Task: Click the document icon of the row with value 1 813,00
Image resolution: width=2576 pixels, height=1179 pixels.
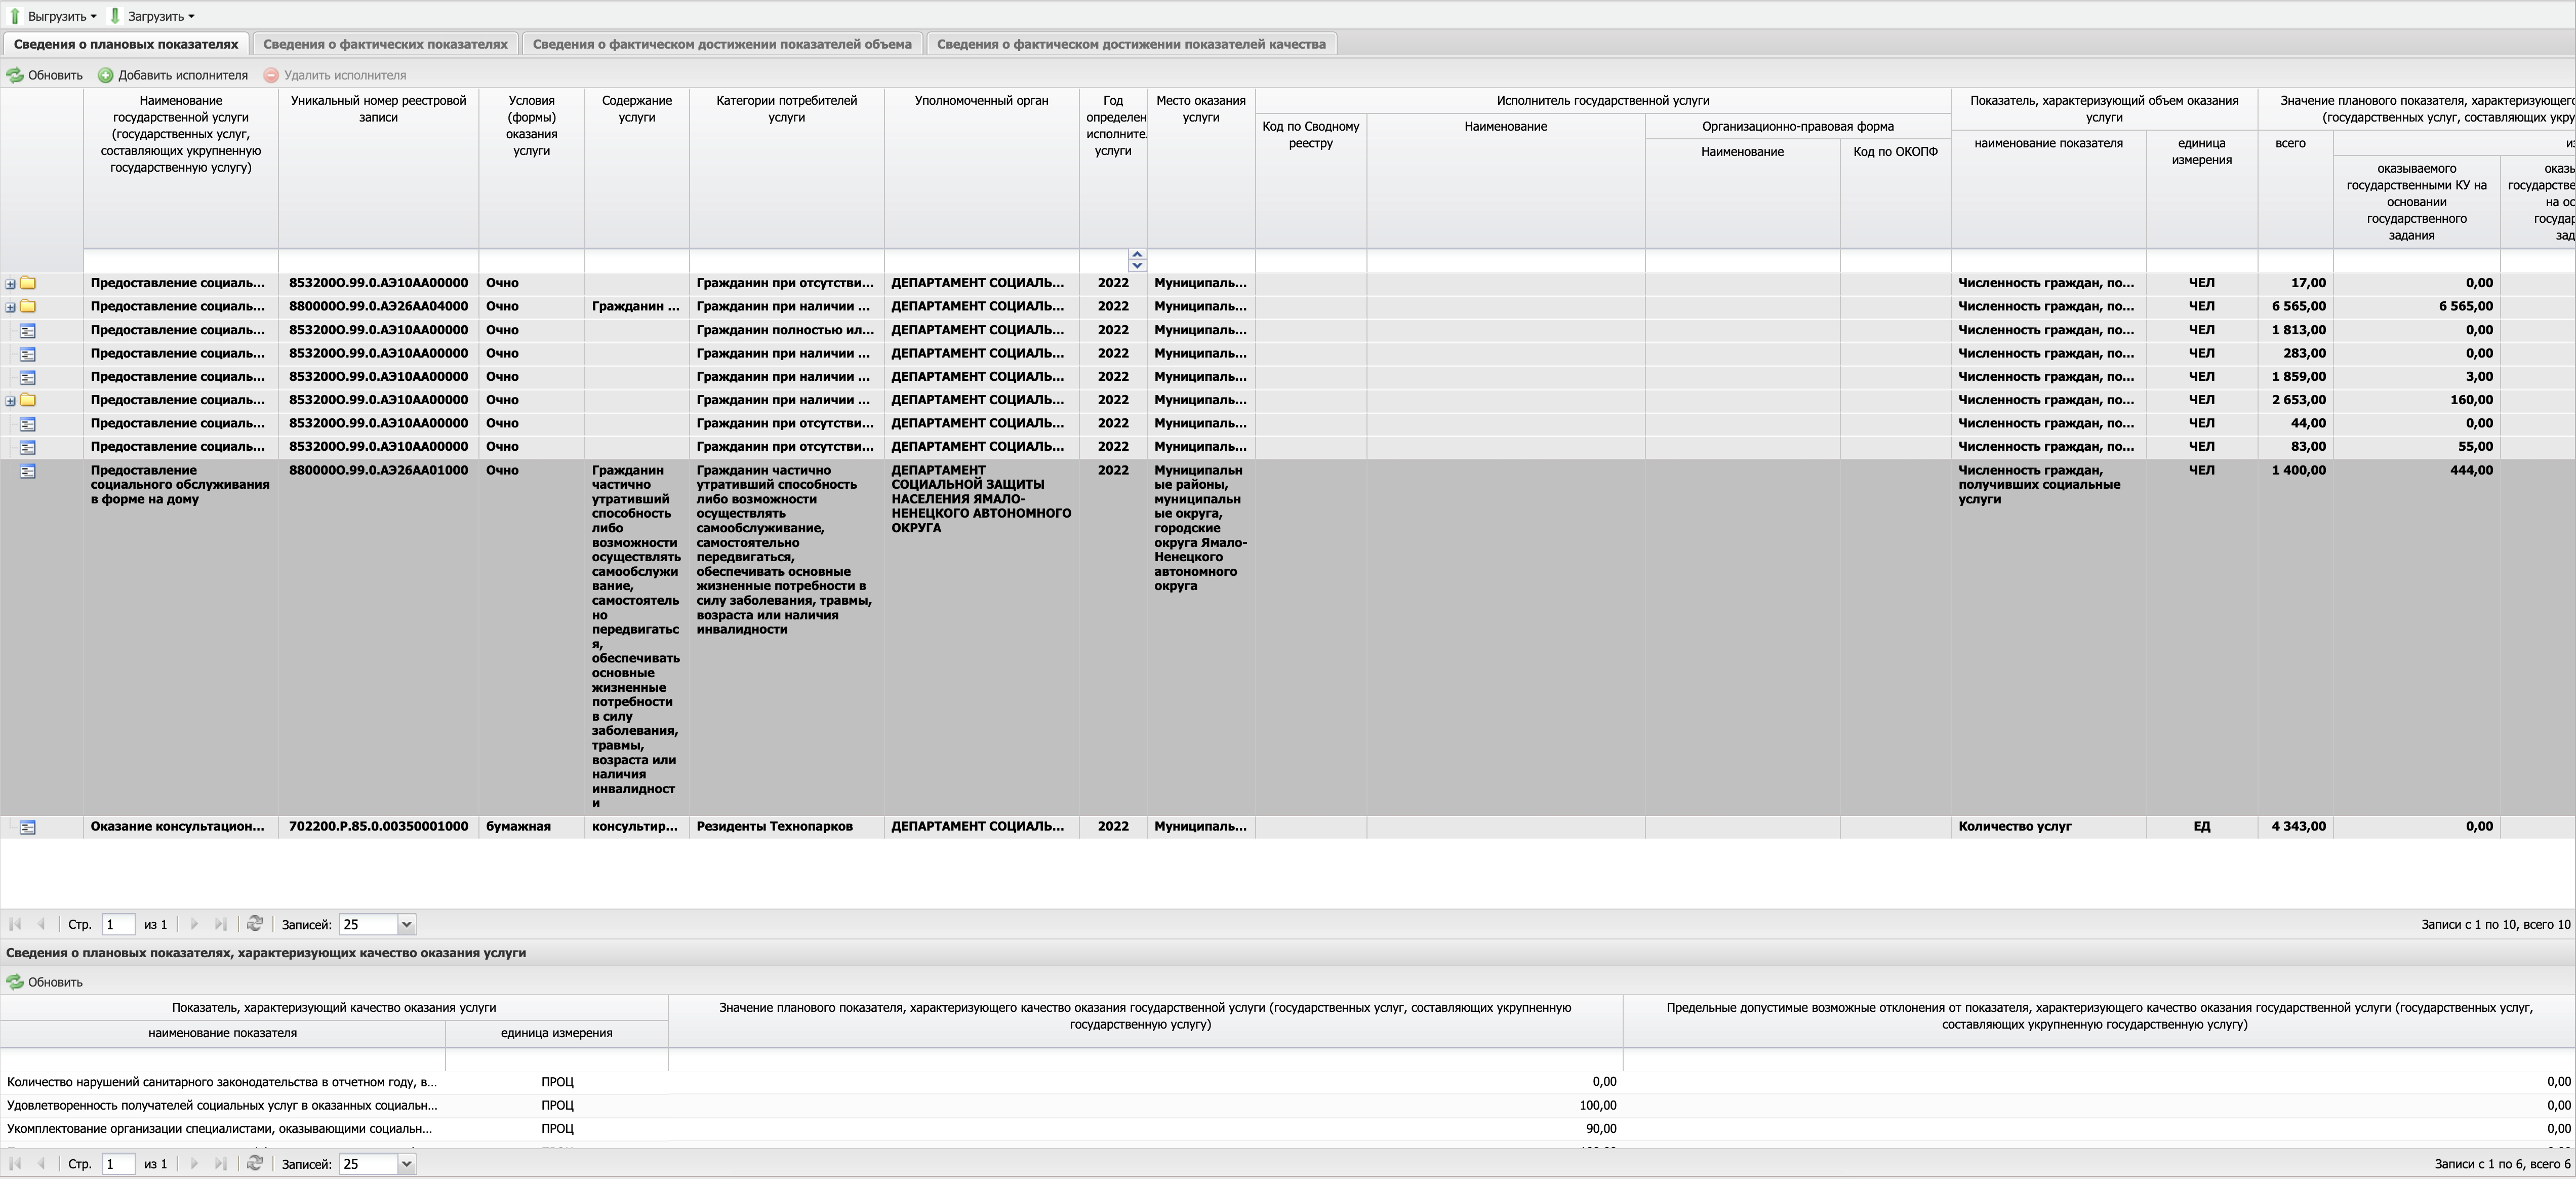Action: pos(28,331)
